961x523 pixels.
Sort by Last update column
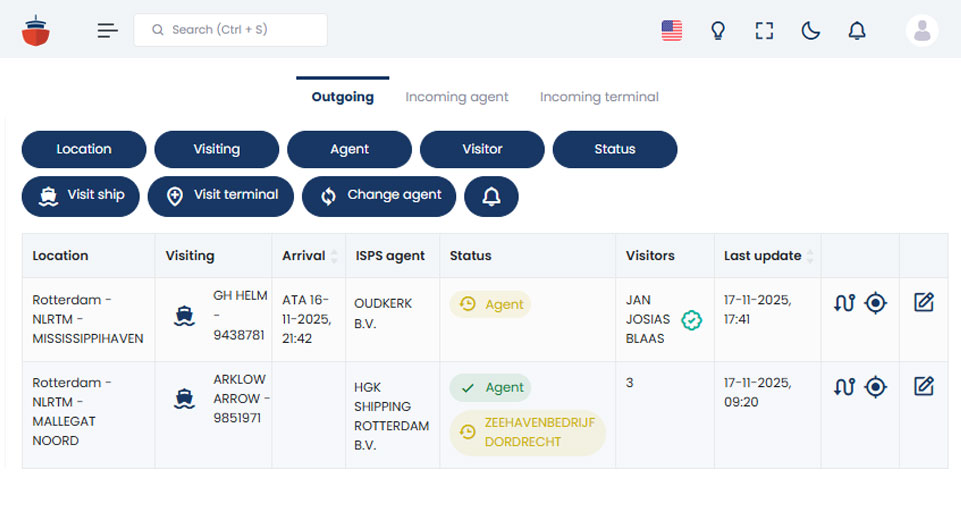coord(811,256)
